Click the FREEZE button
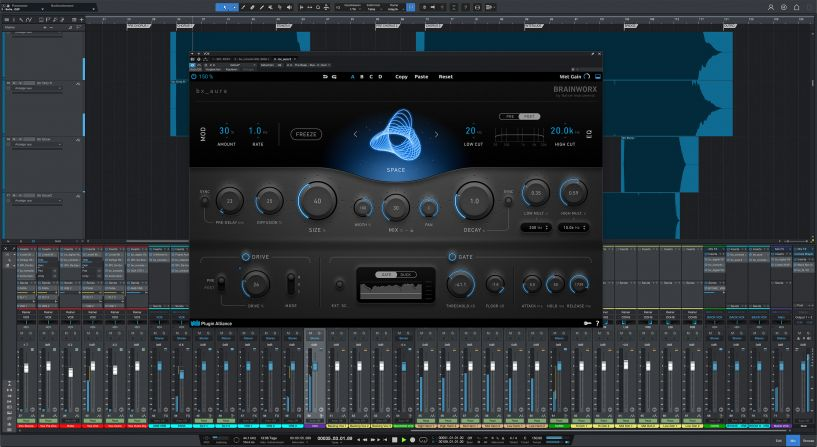 coord(306,134)
